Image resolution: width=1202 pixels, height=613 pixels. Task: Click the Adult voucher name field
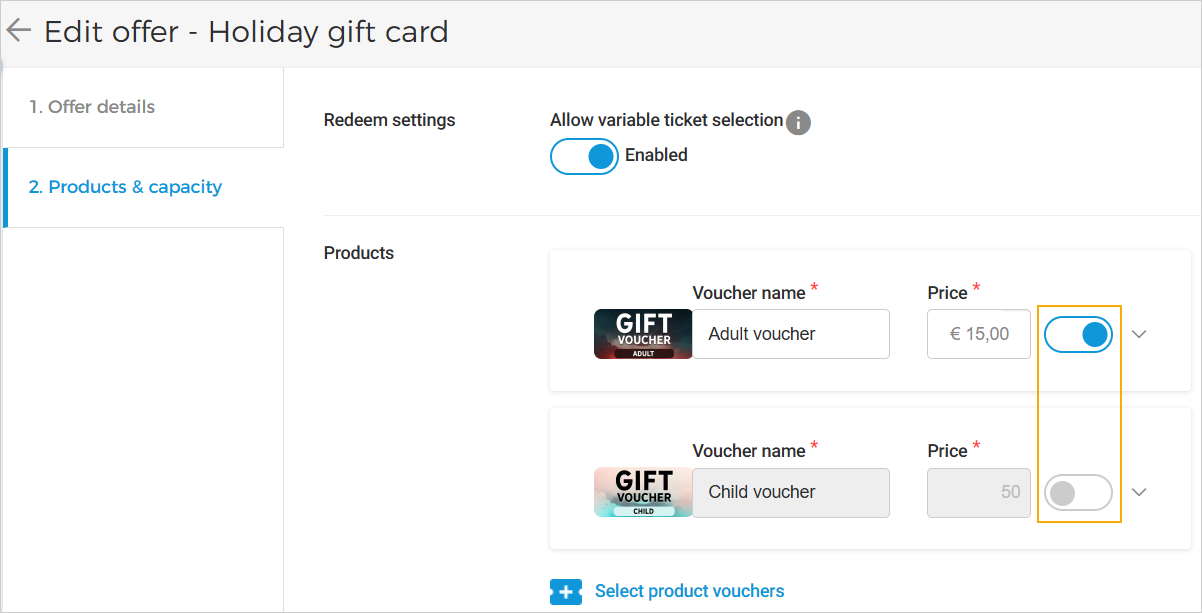point(790,334)
